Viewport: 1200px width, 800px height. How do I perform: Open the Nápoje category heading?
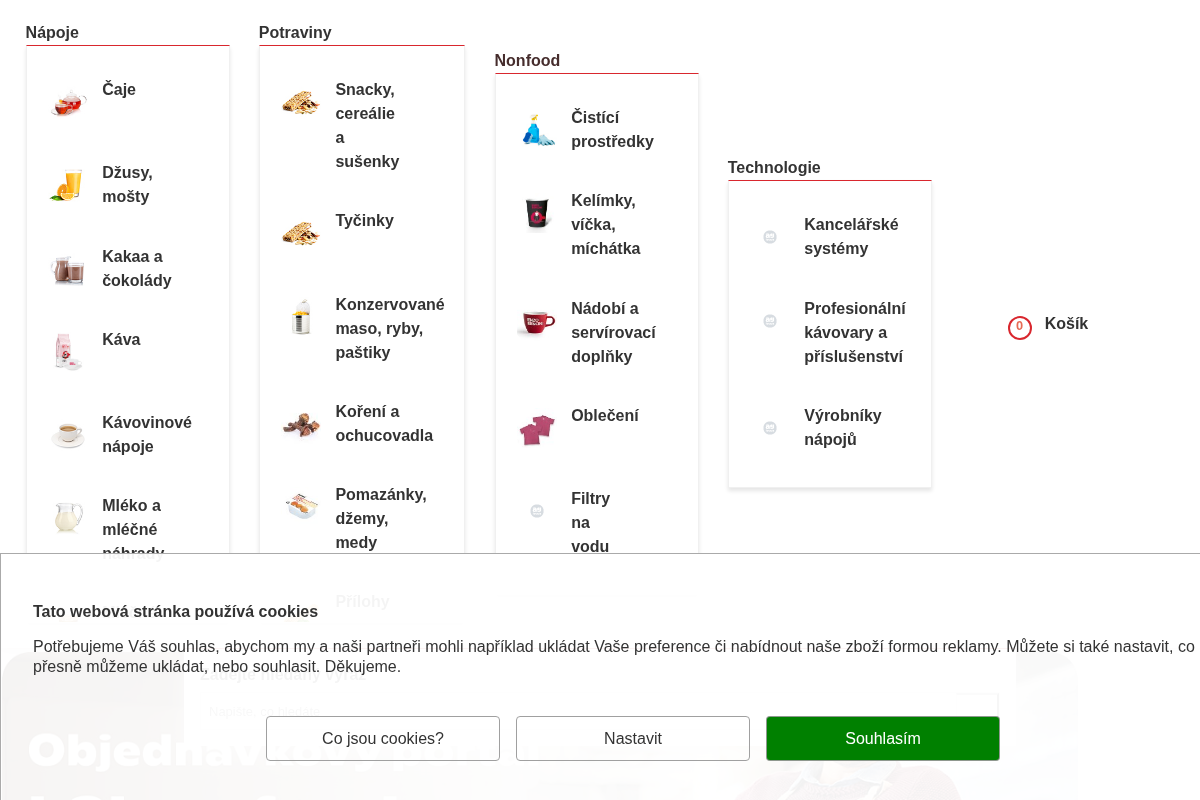[52, 32]
